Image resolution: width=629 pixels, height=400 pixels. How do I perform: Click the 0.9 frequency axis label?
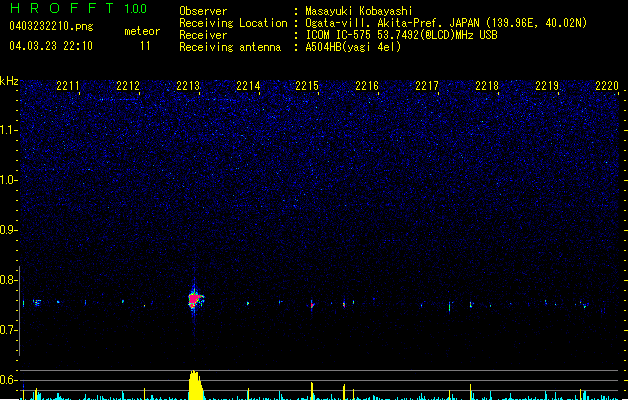click(x=9, y=230)
